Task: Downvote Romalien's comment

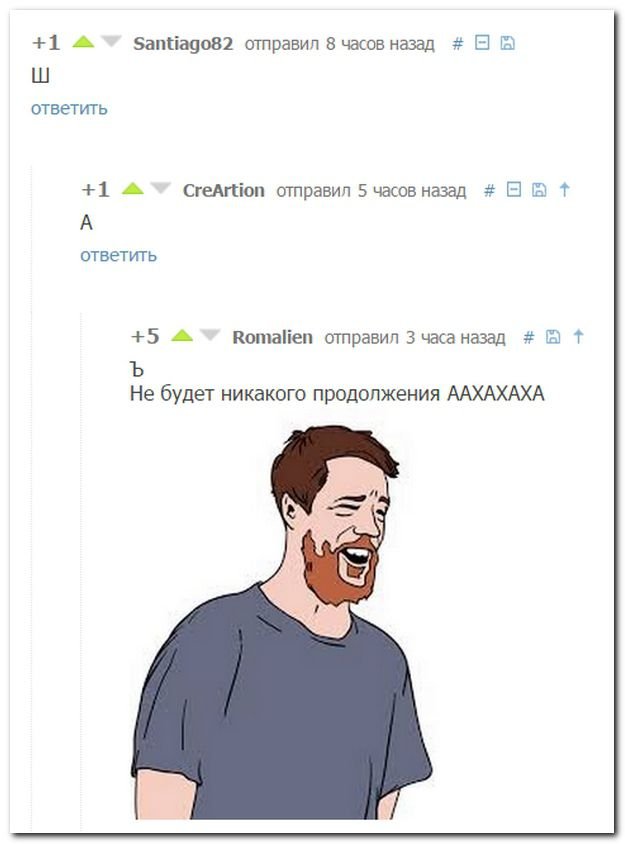Action: click(209, 335)
